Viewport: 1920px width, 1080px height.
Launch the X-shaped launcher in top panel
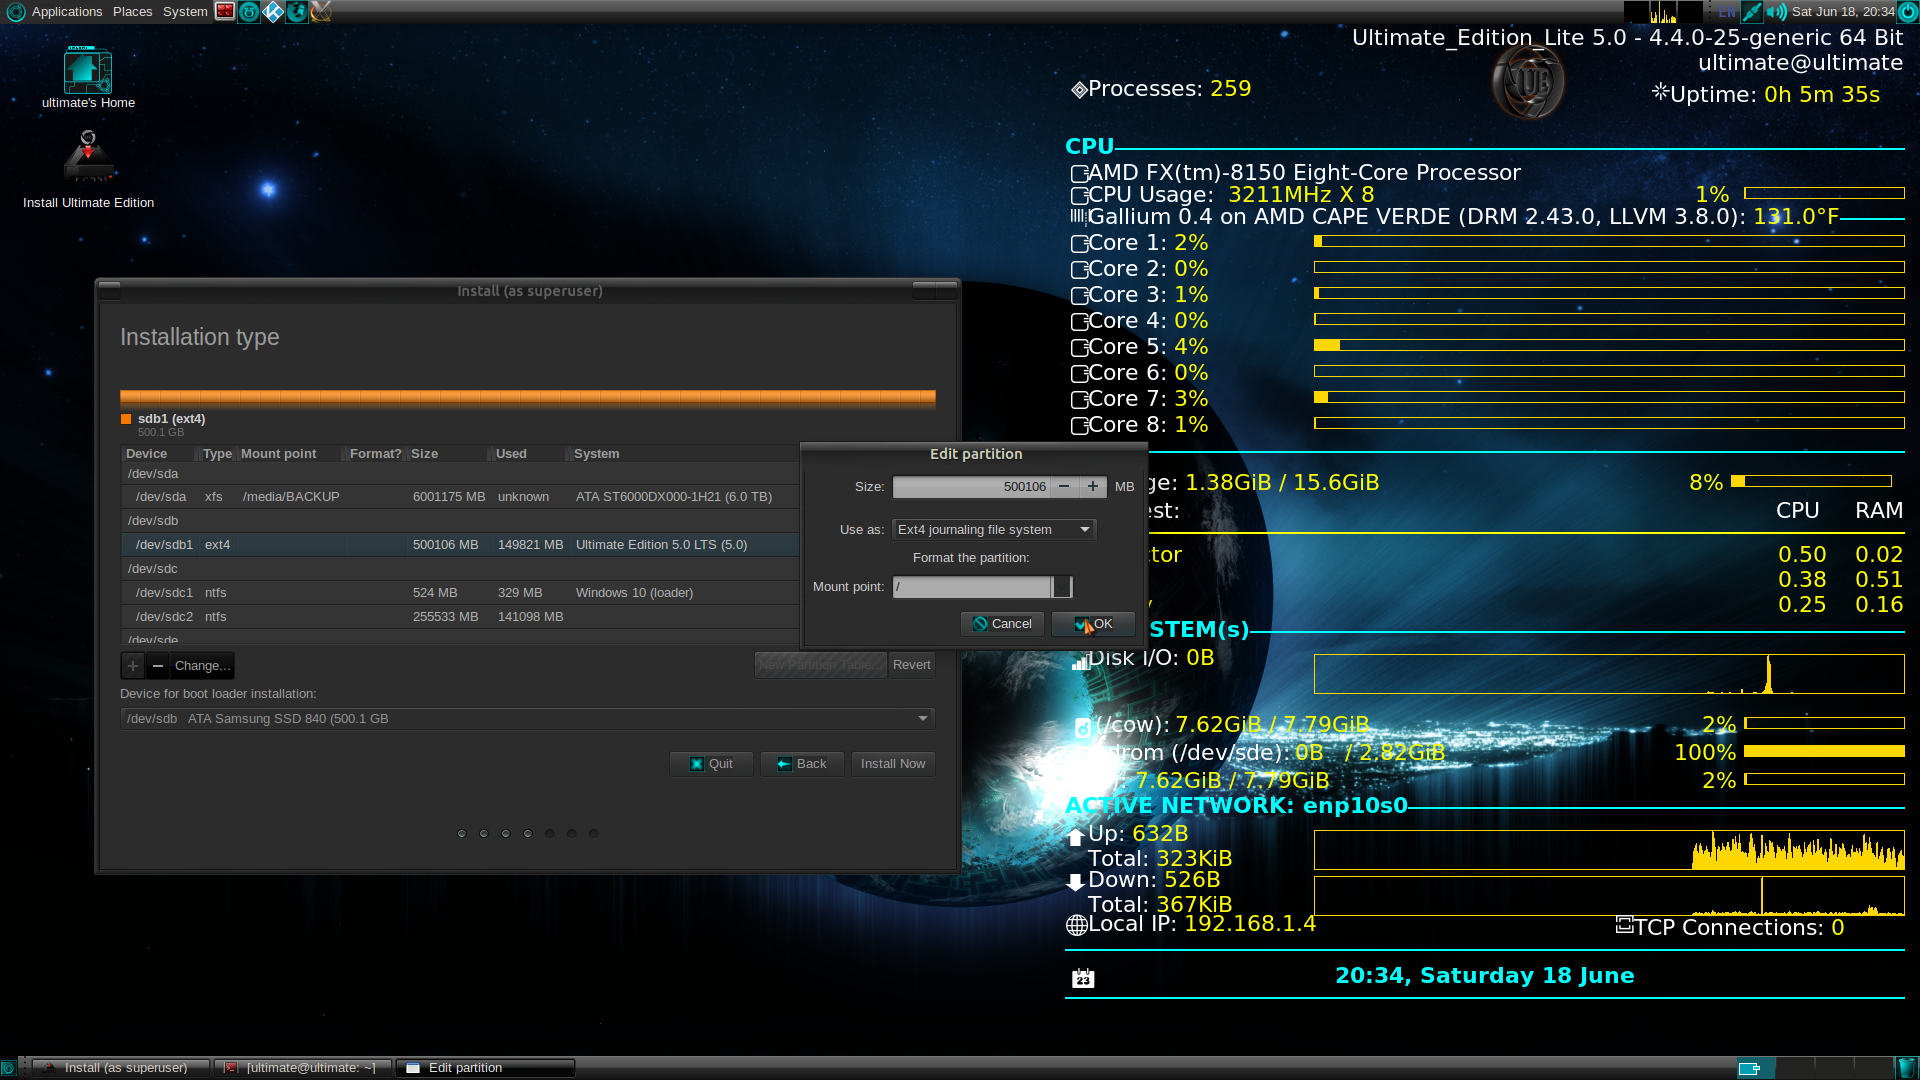[321, 12]
